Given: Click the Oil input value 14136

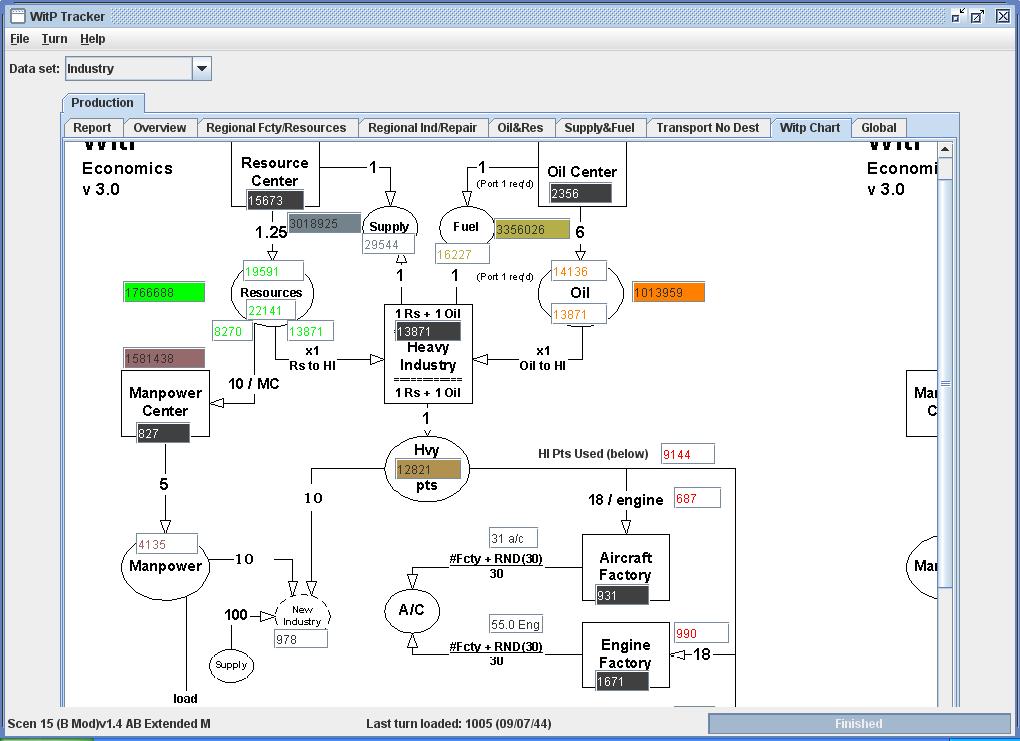Looking at the screenshot, I should (579, 271).
